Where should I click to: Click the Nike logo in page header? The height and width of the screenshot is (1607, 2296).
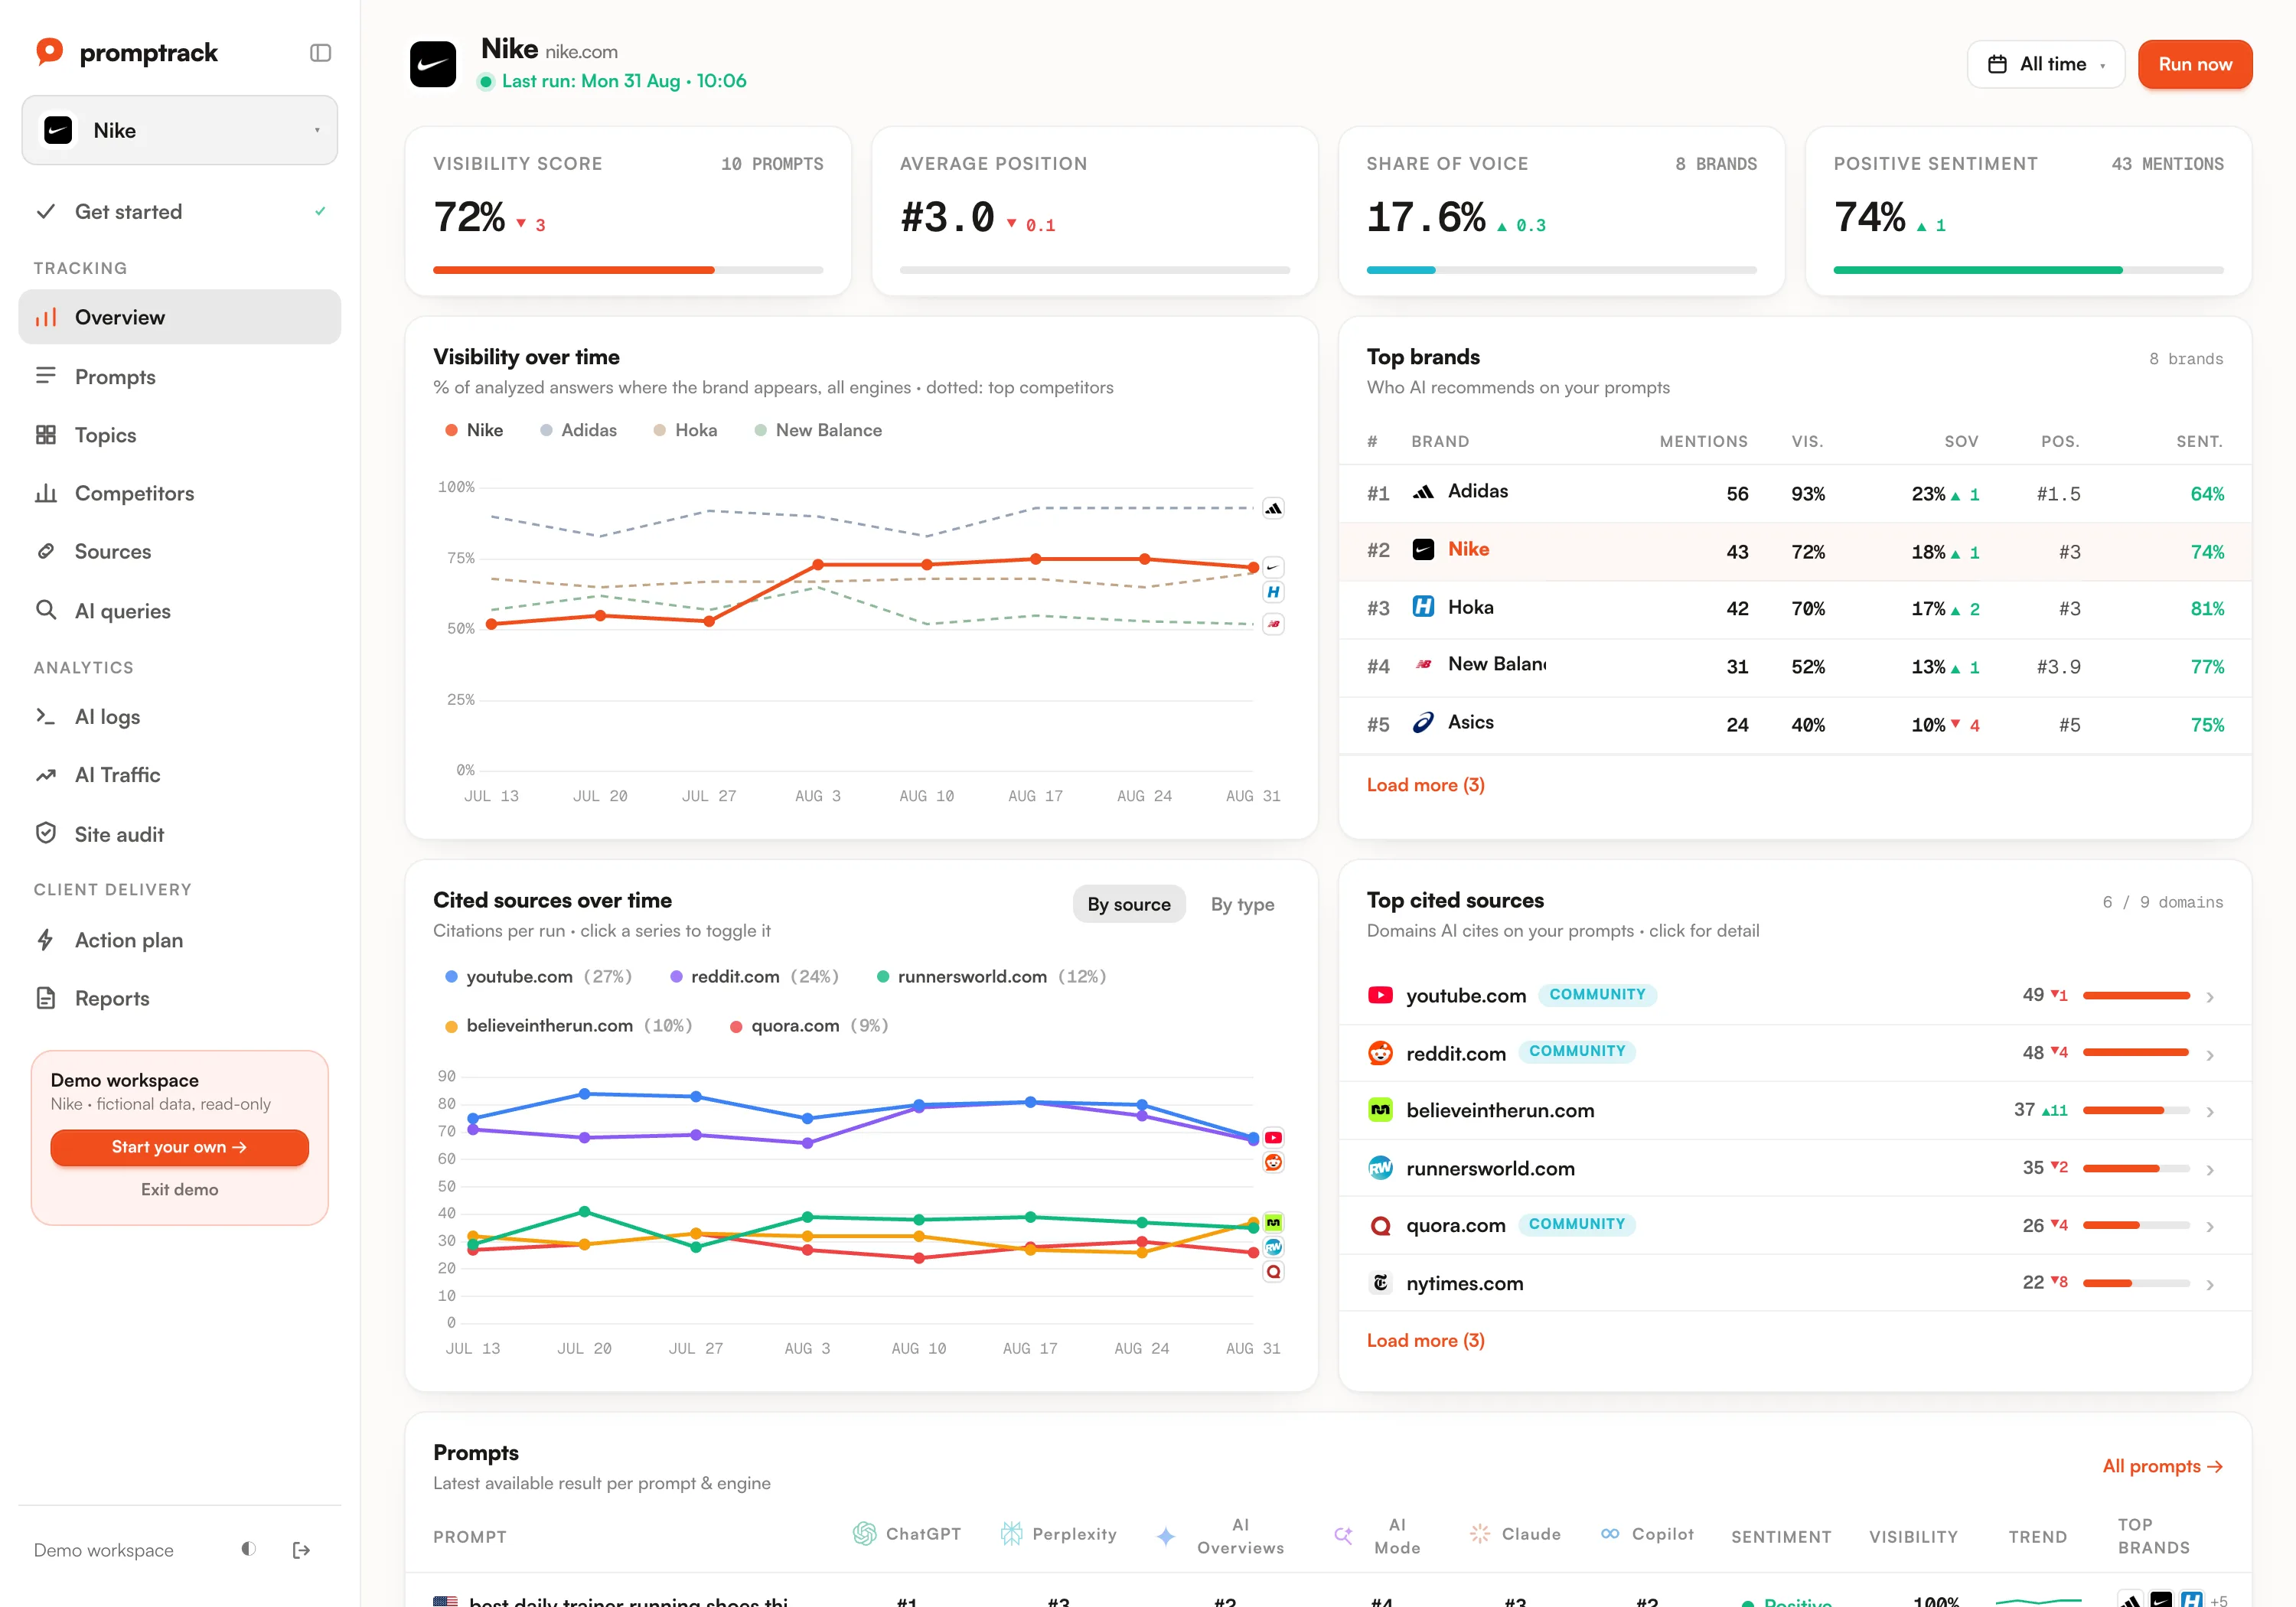[433, 65]
